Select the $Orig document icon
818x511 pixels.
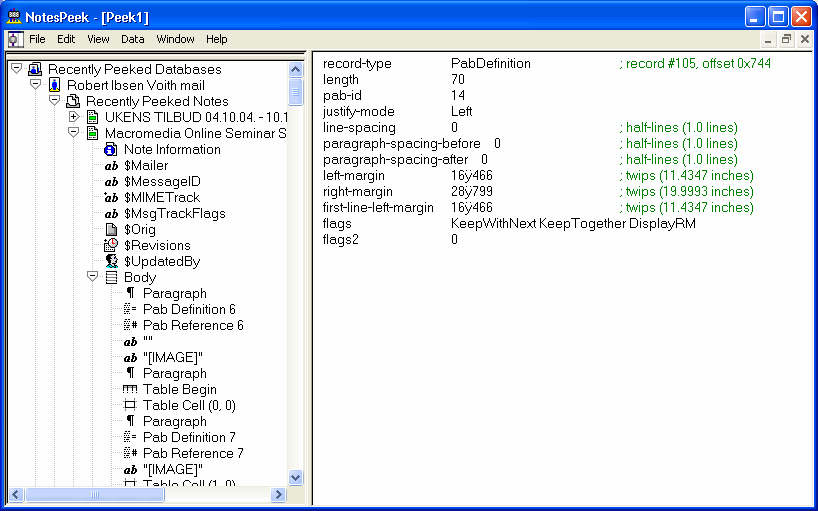(112, 229)
